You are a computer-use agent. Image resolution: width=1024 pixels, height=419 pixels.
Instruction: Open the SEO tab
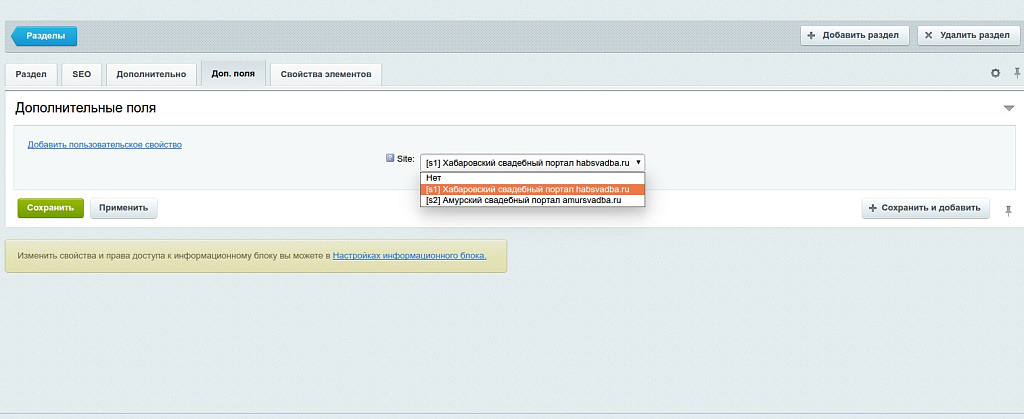pos(81,75)
